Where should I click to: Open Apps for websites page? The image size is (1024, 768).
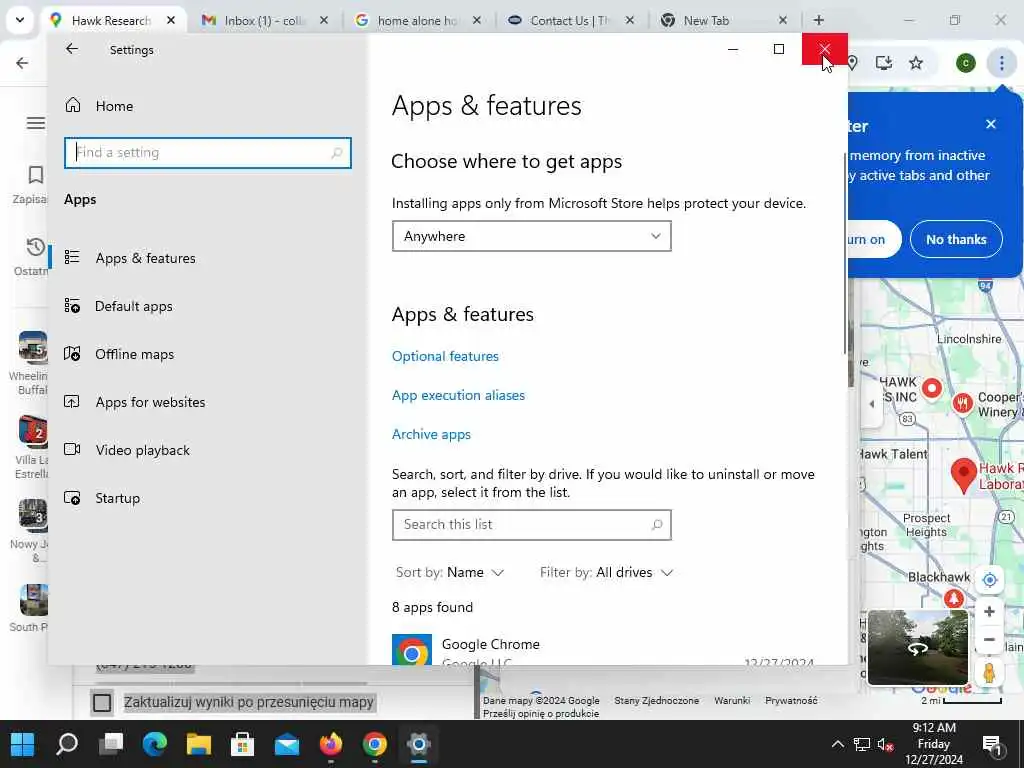150,402
